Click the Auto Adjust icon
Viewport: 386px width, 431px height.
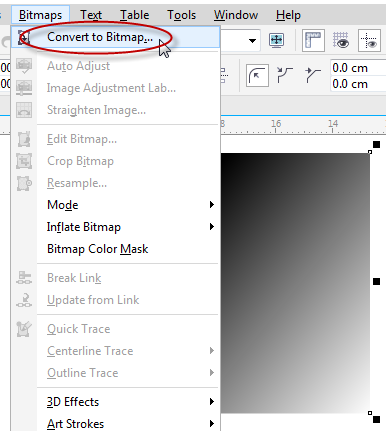point(24,66)
